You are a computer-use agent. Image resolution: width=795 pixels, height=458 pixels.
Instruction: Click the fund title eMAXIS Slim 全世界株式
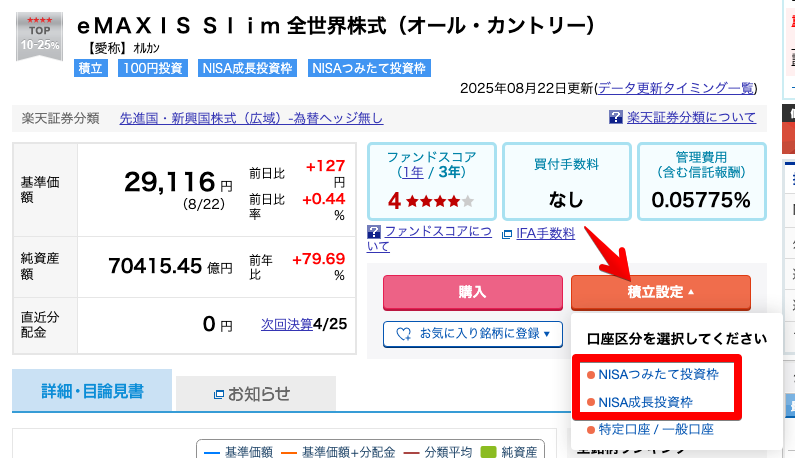click(x=336, y=25)
